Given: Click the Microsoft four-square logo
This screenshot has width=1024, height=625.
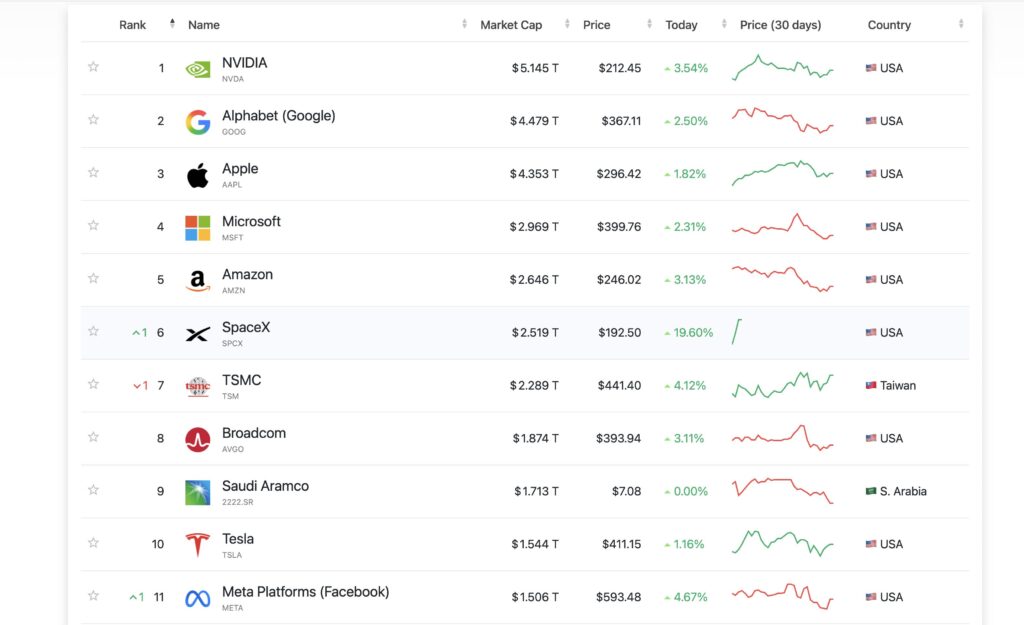Looking at the screenshot, I should click(197, 228).
